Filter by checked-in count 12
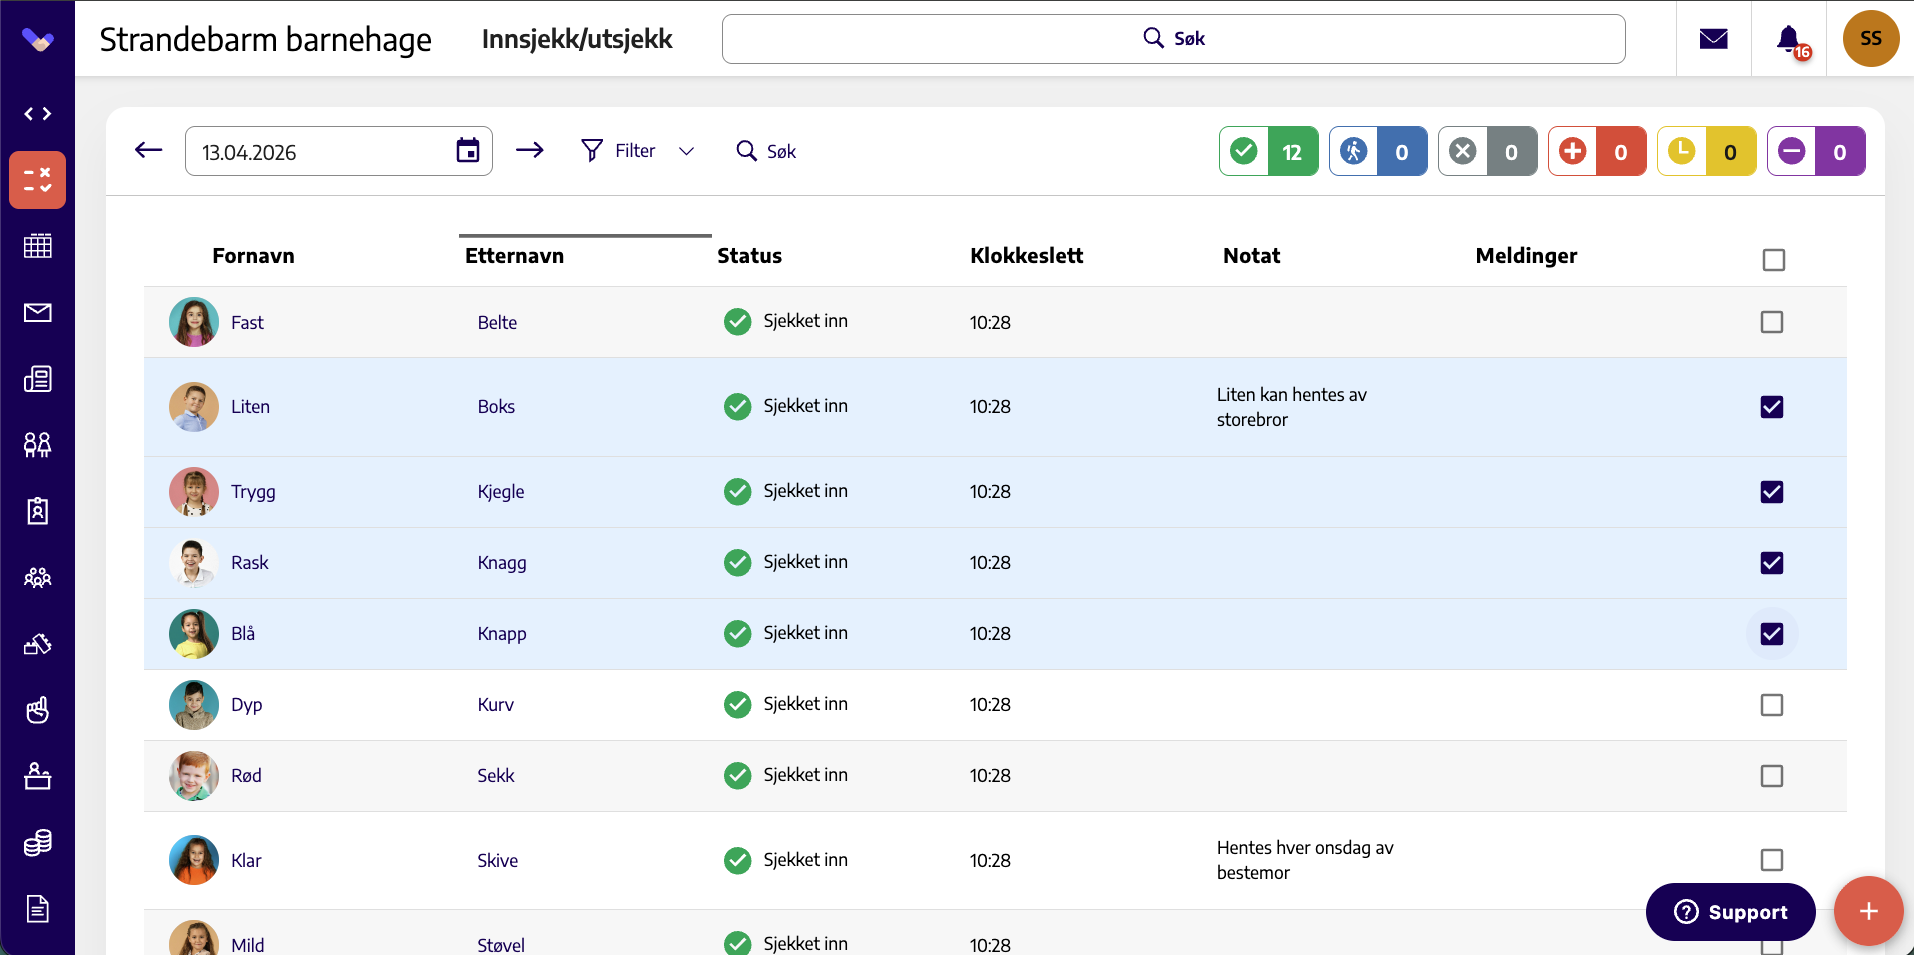1914x955 pixels. tap(1269, 151)
